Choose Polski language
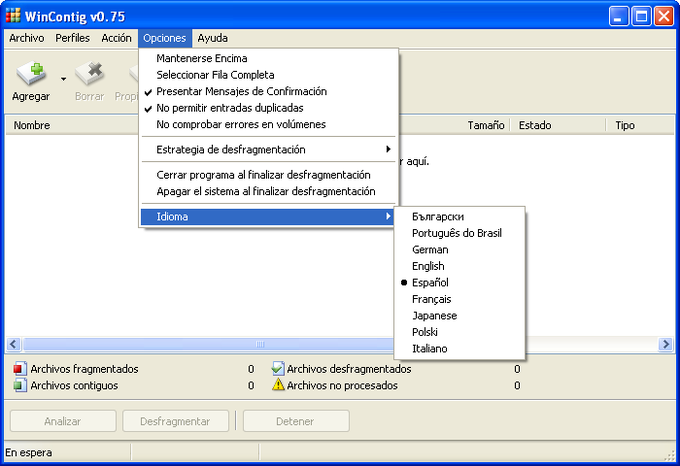Screen dimensions: 680x466 click(x=460, y=332)
